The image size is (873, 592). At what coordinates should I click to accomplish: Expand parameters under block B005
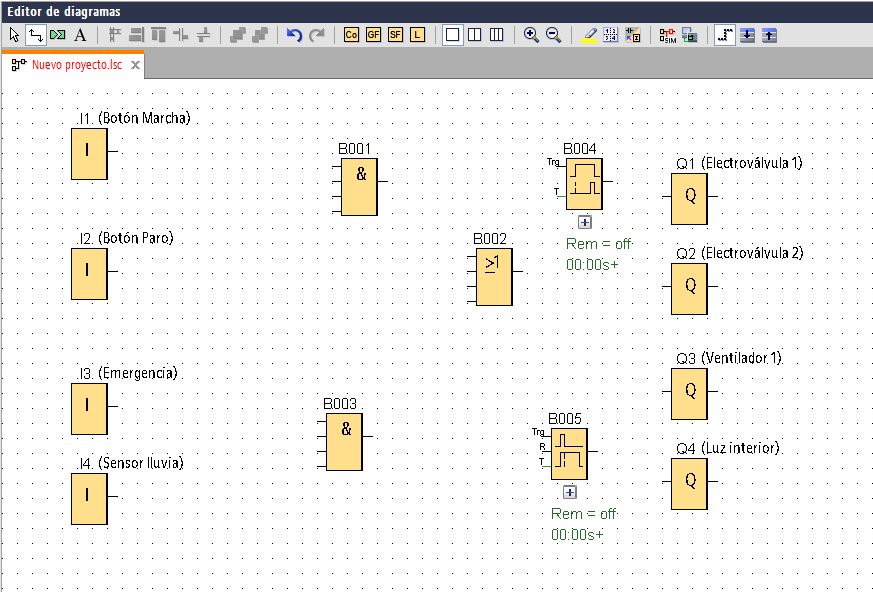pyautogui.click(x=570, y=492)
